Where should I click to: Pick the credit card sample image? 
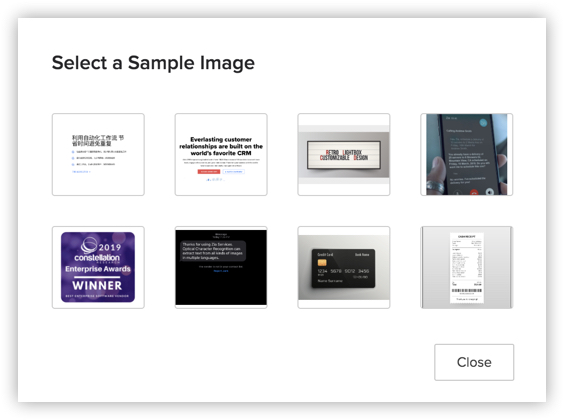click(344, 267)
